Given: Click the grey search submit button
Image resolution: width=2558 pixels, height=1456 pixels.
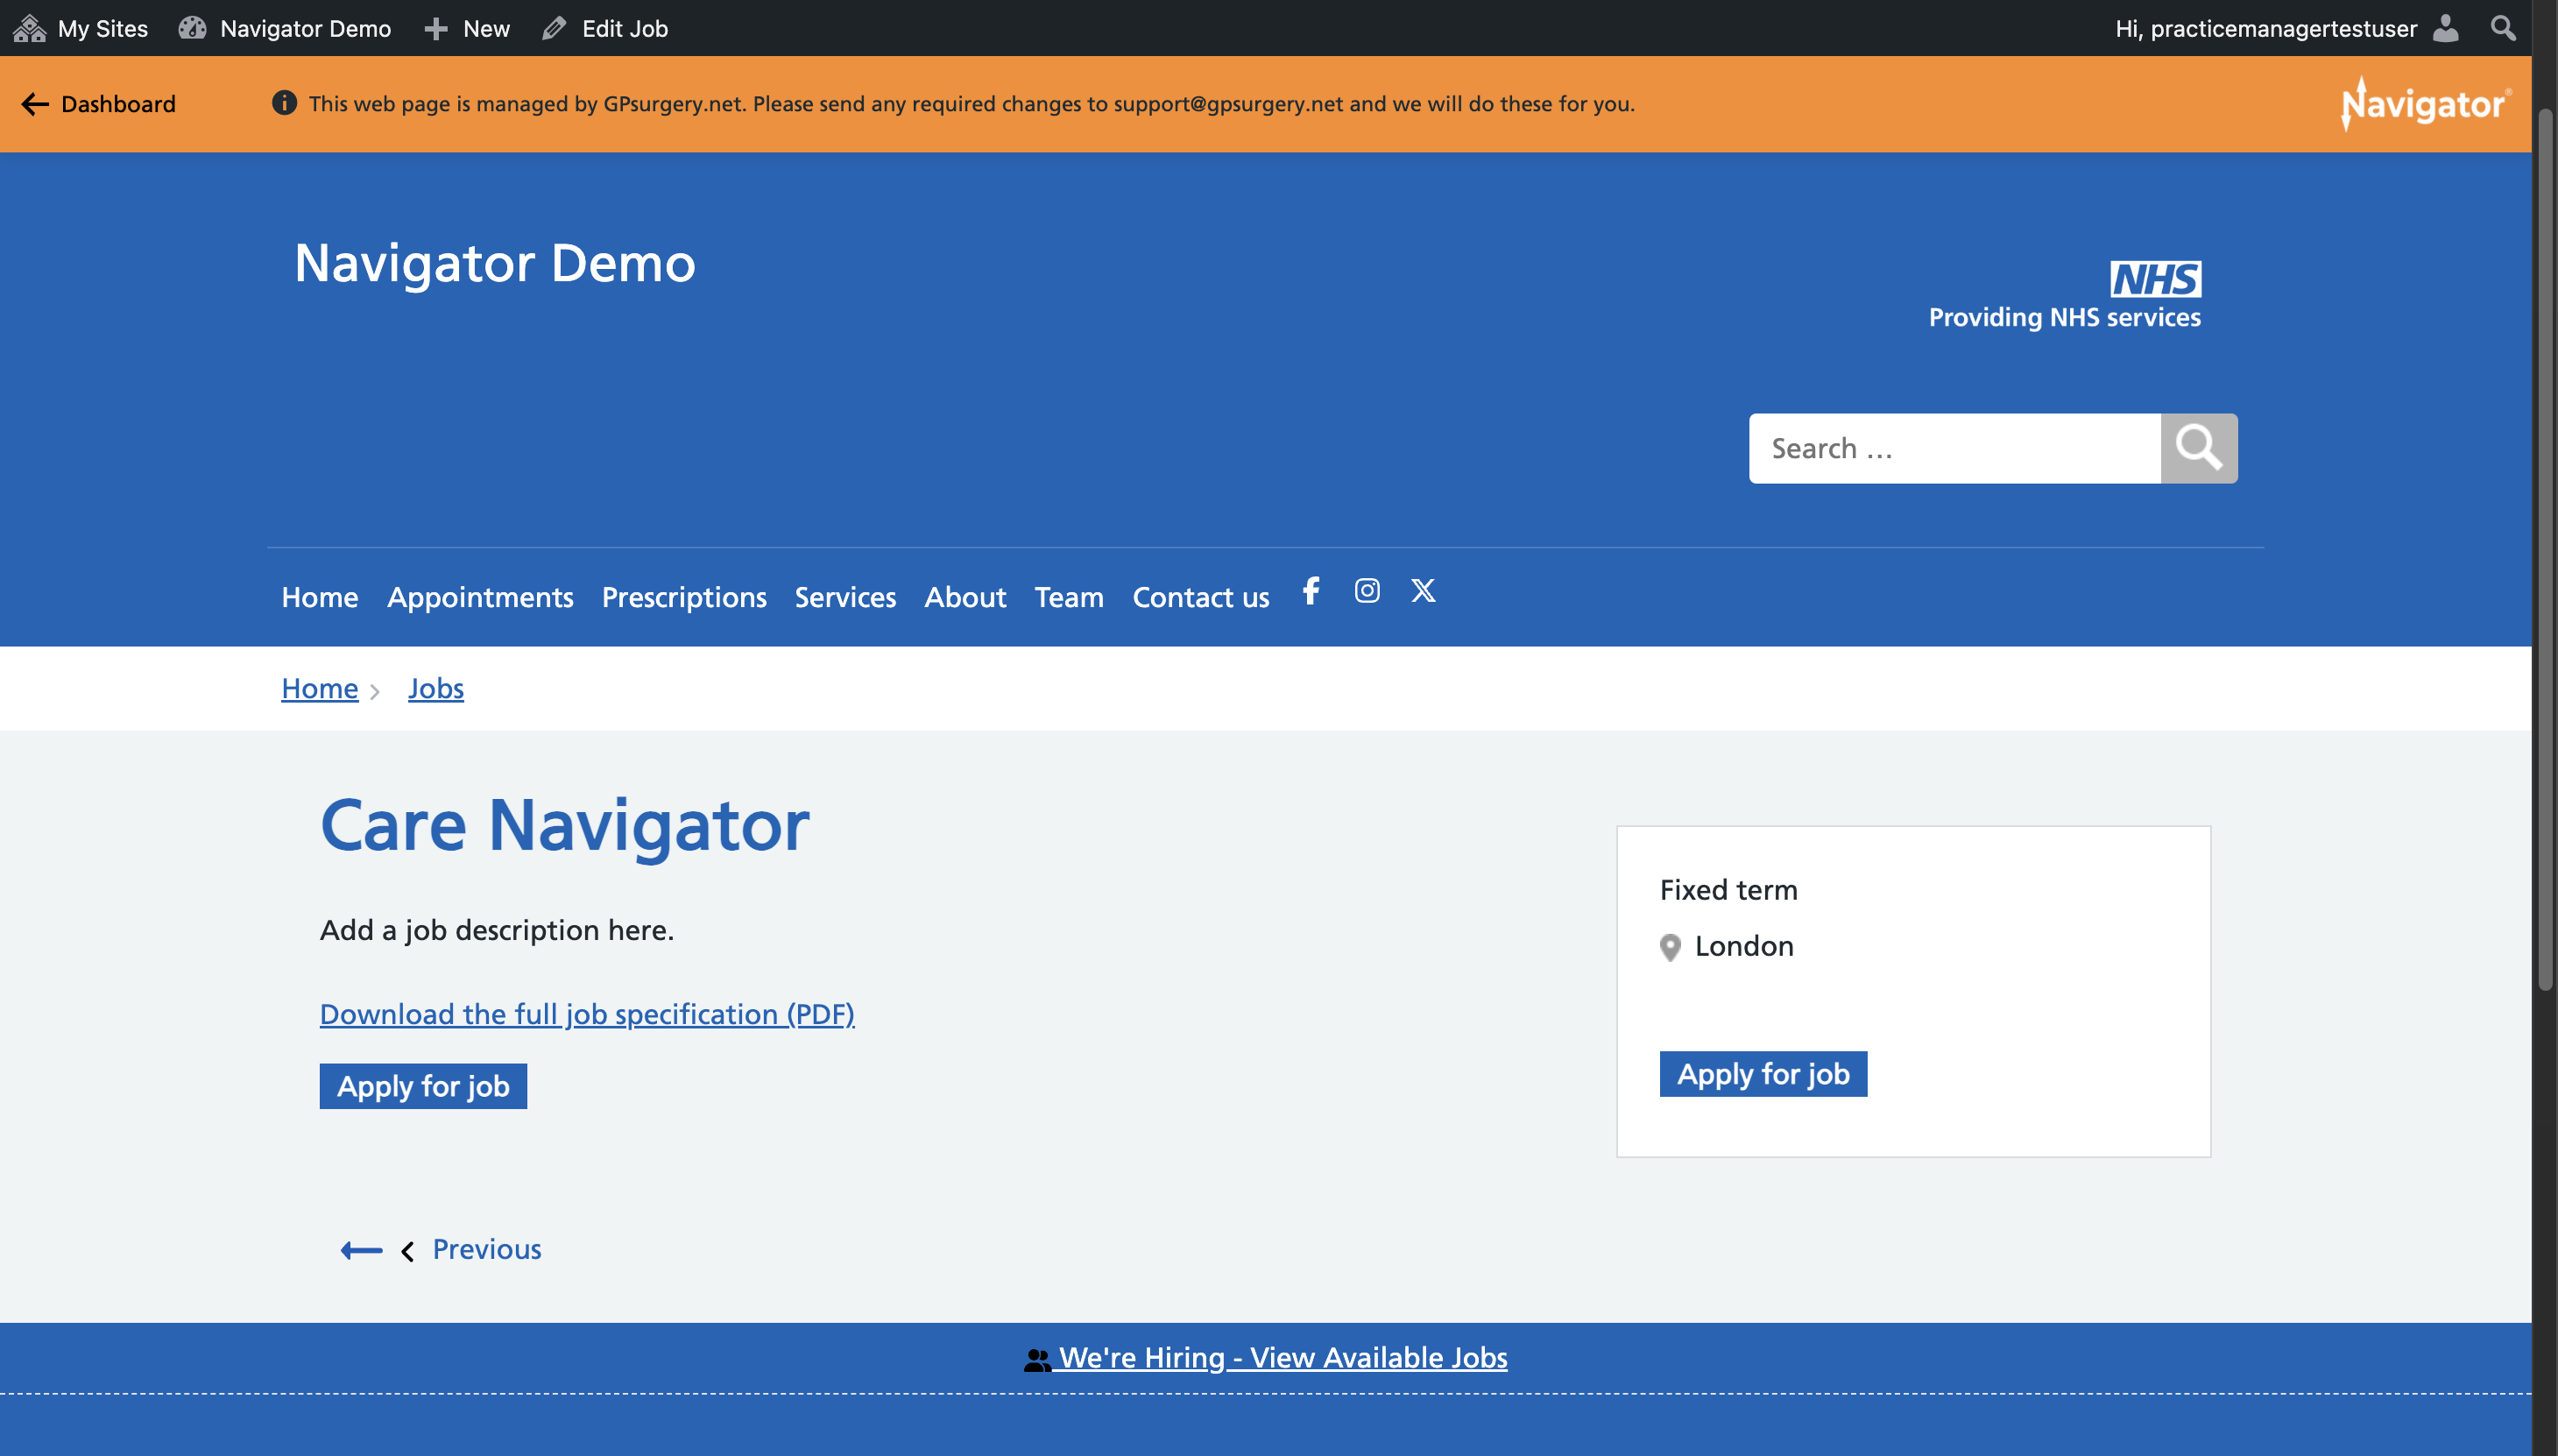Looking at the screenshot, I should click(2199, 448).
